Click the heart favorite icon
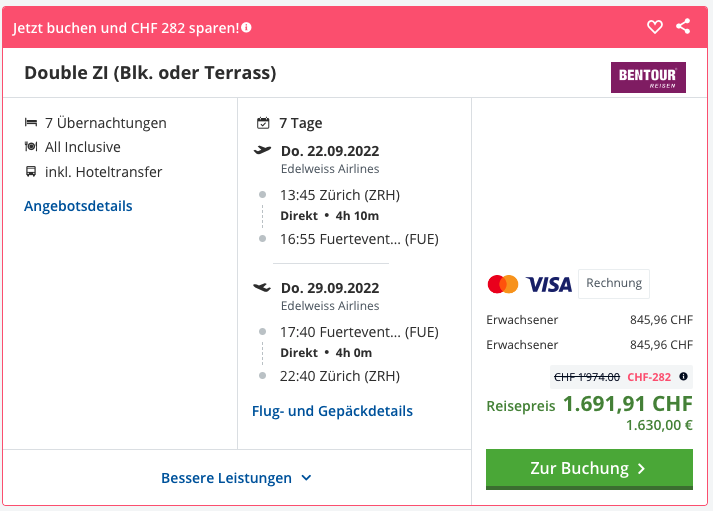Viewport: 713px width, 511px height. [x=655, y=27]
